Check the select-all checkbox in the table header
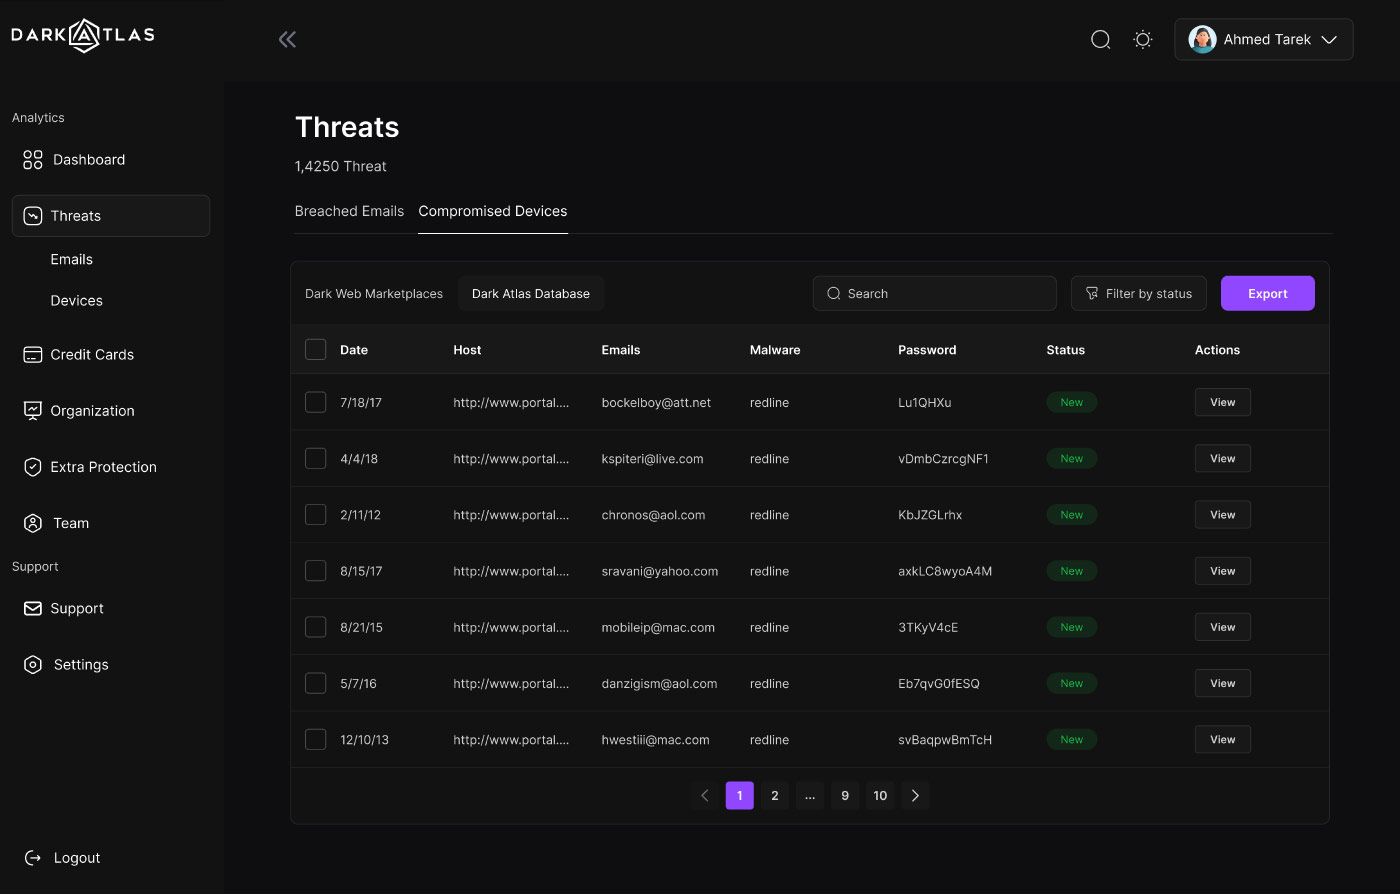Screen dimensions: 1400x894 [316, 349]
